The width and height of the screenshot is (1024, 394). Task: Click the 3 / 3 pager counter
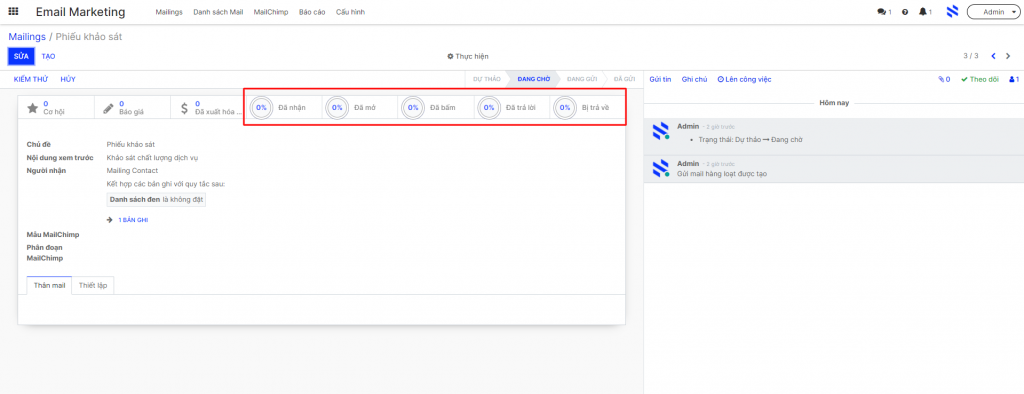970,56
